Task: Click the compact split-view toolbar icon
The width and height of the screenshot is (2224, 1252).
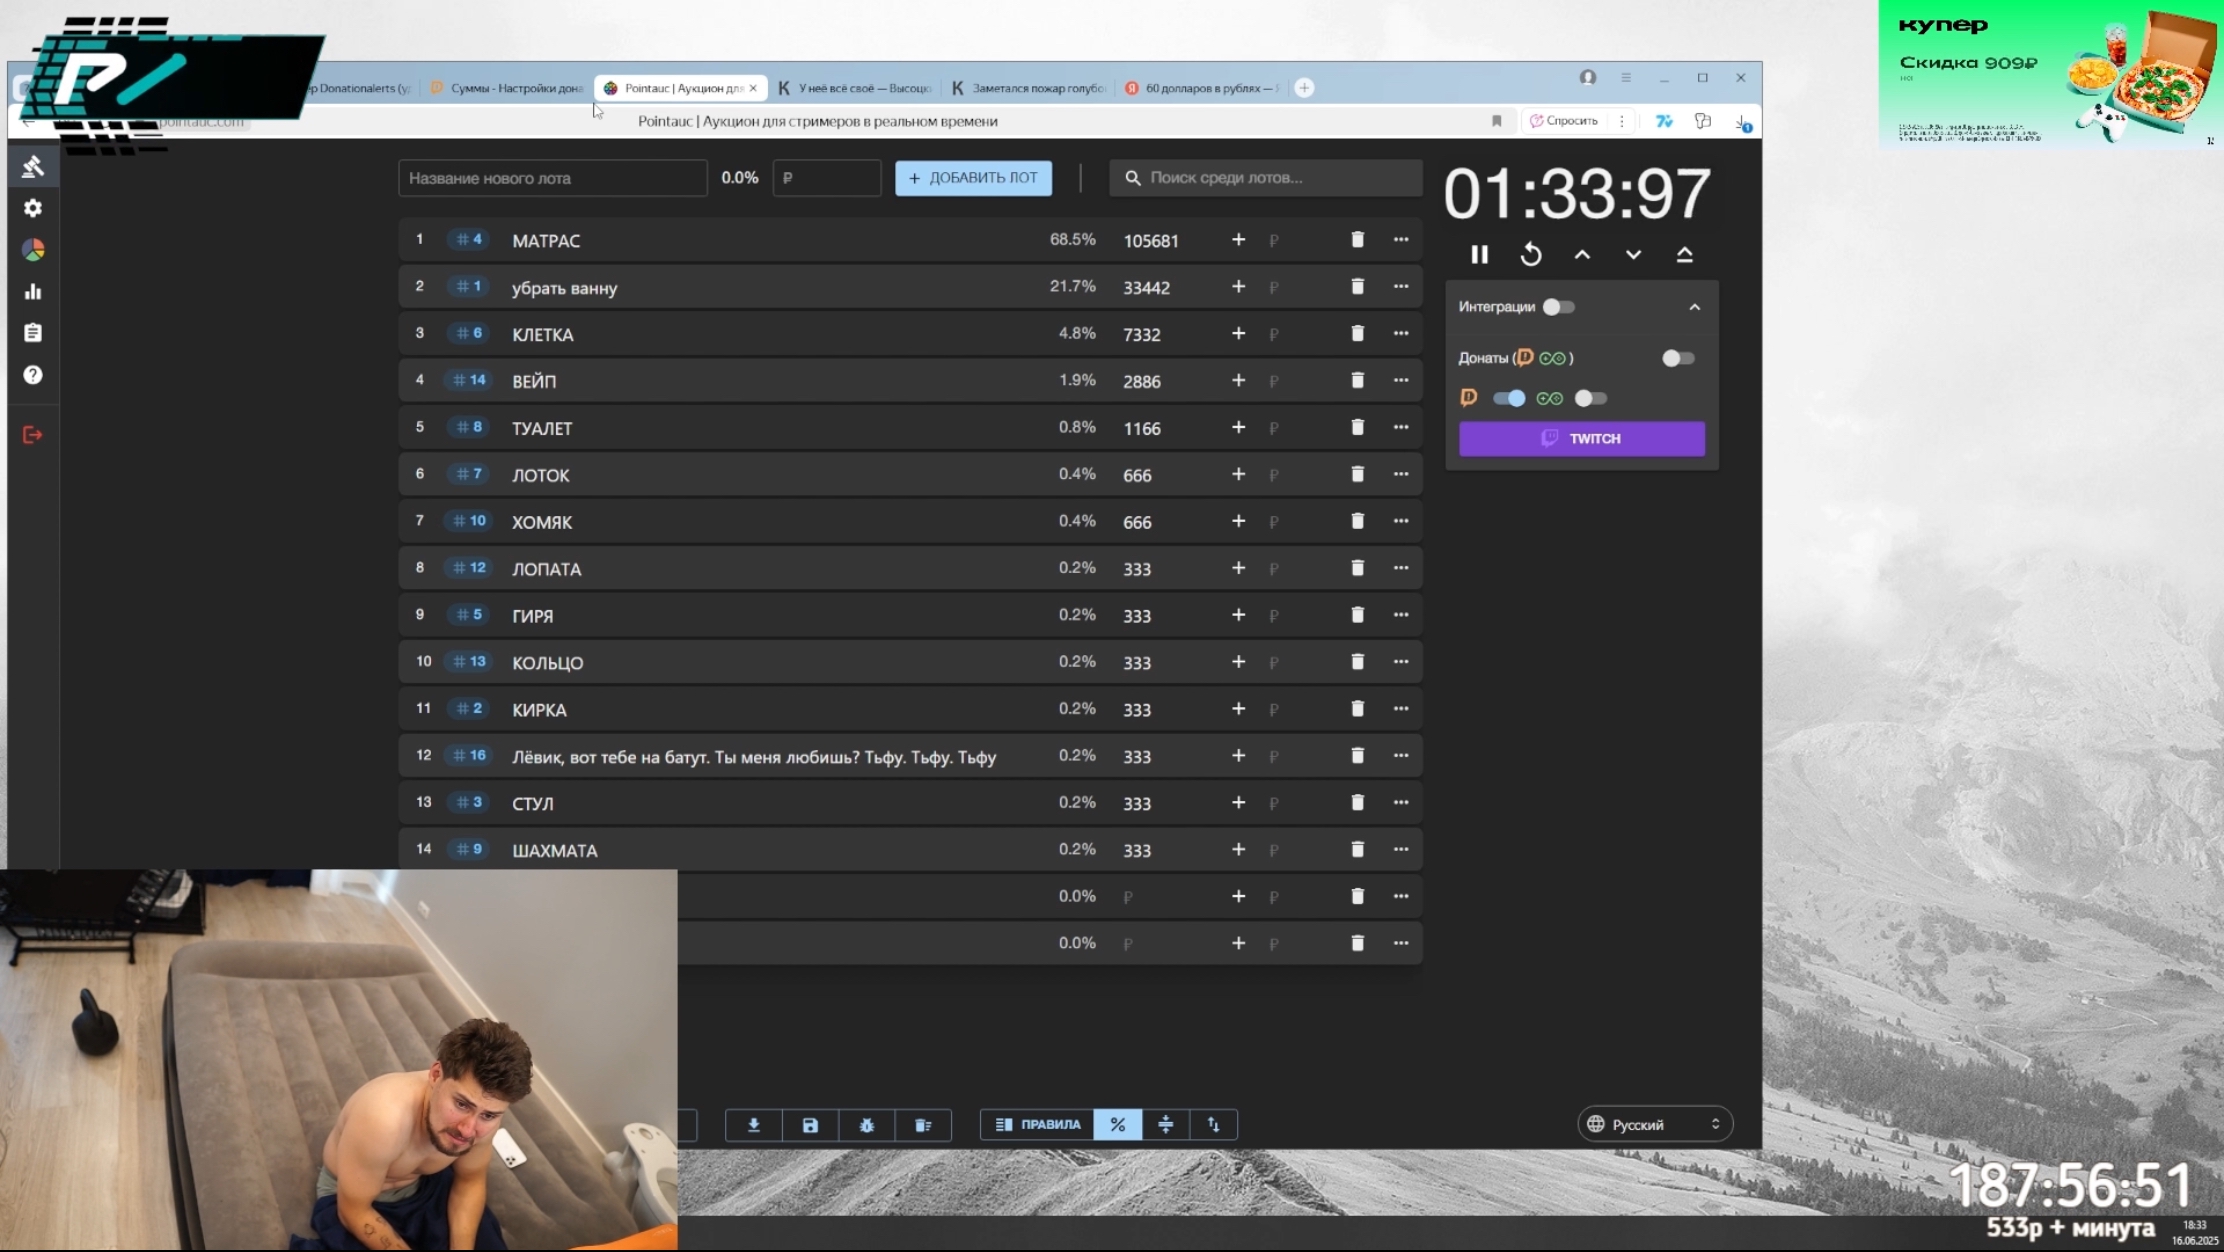Action: (1165, 1125)
